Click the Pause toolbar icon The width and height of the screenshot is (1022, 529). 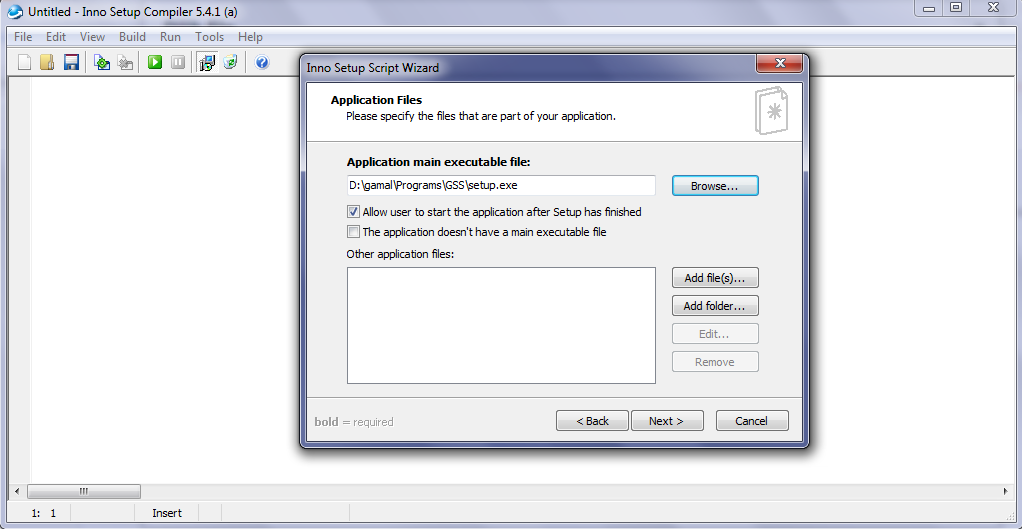178,63
